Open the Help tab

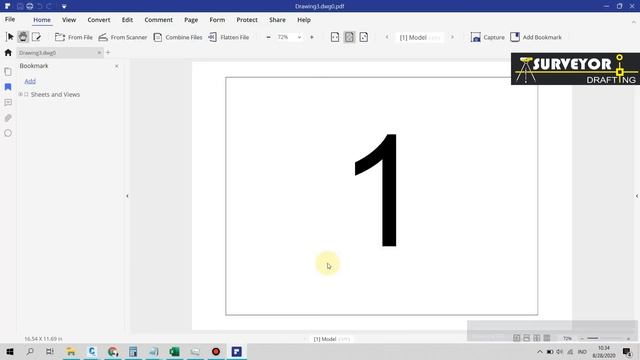coord(304,20)
